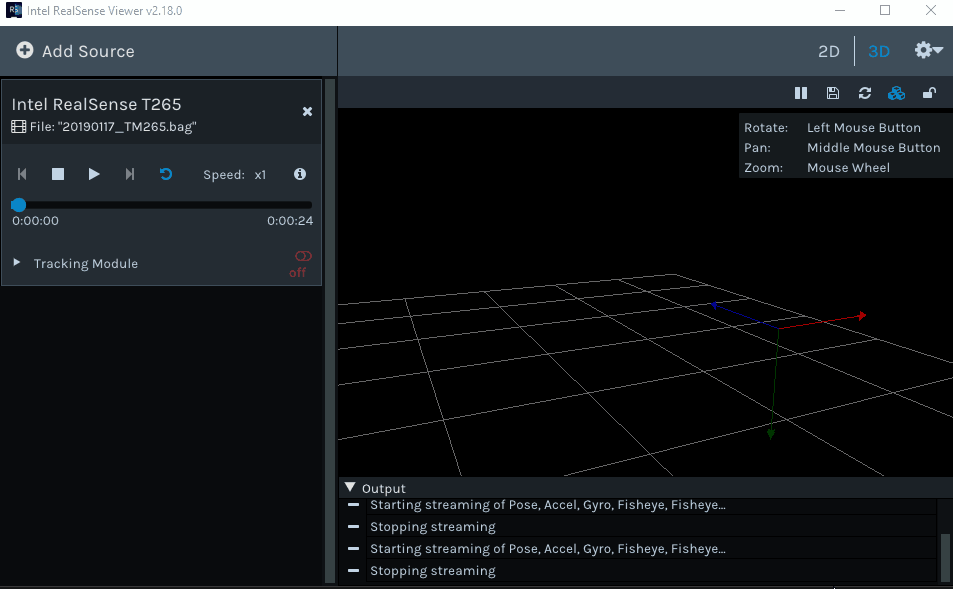Click the save (floppy disk) icon
Screen dimensions: 953x589
[833, 93]
